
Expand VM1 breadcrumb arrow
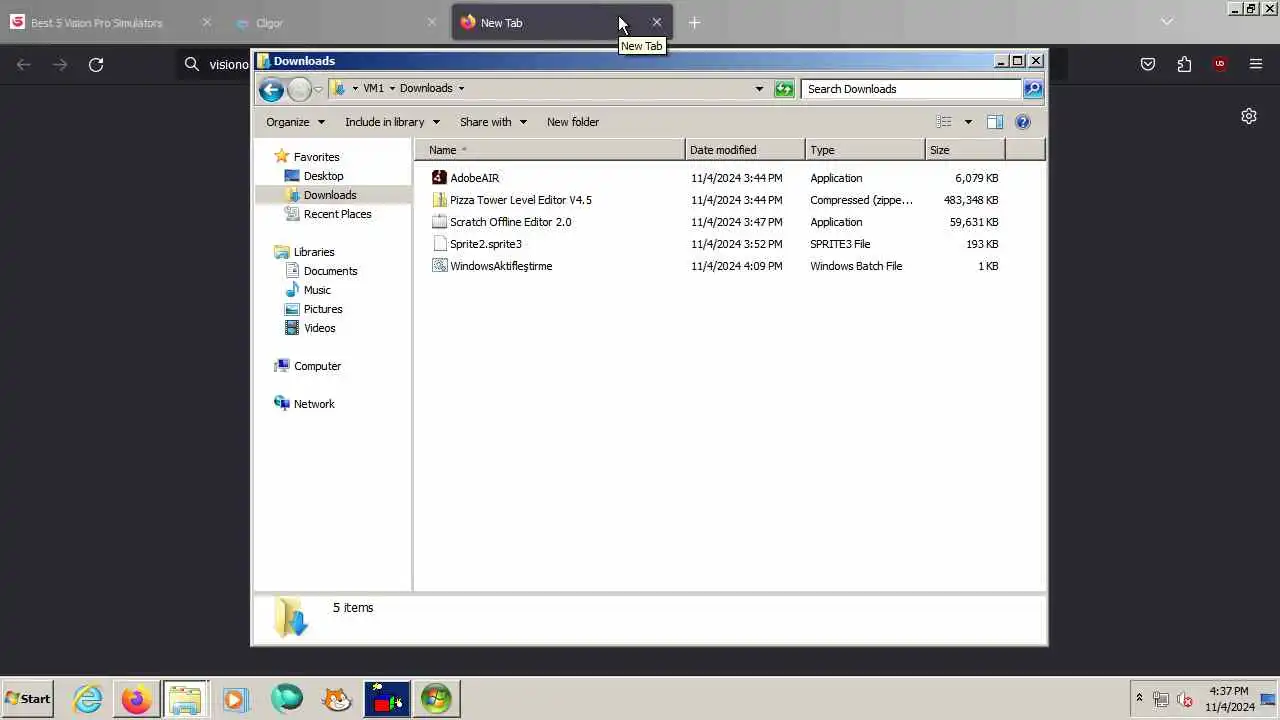392,88
